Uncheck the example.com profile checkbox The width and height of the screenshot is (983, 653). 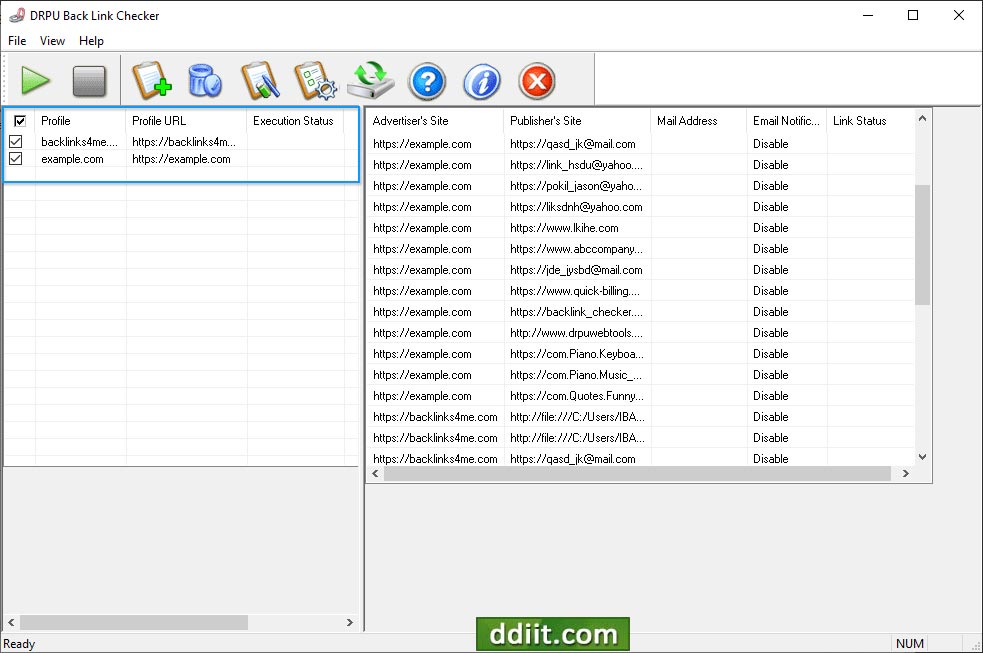pyautogui.click(x=18, y=159)
